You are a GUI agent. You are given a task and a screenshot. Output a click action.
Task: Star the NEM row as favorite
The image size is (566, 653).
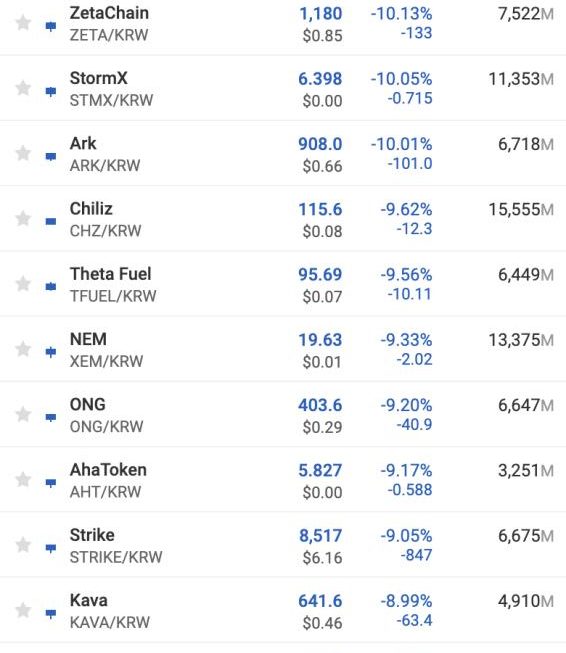(23, 349)
